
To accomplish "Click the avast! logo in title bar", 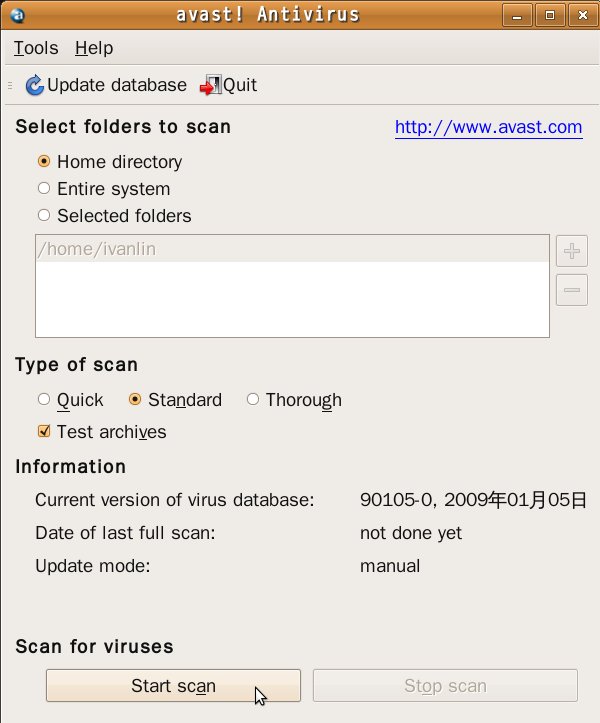I will coord(17,15).
